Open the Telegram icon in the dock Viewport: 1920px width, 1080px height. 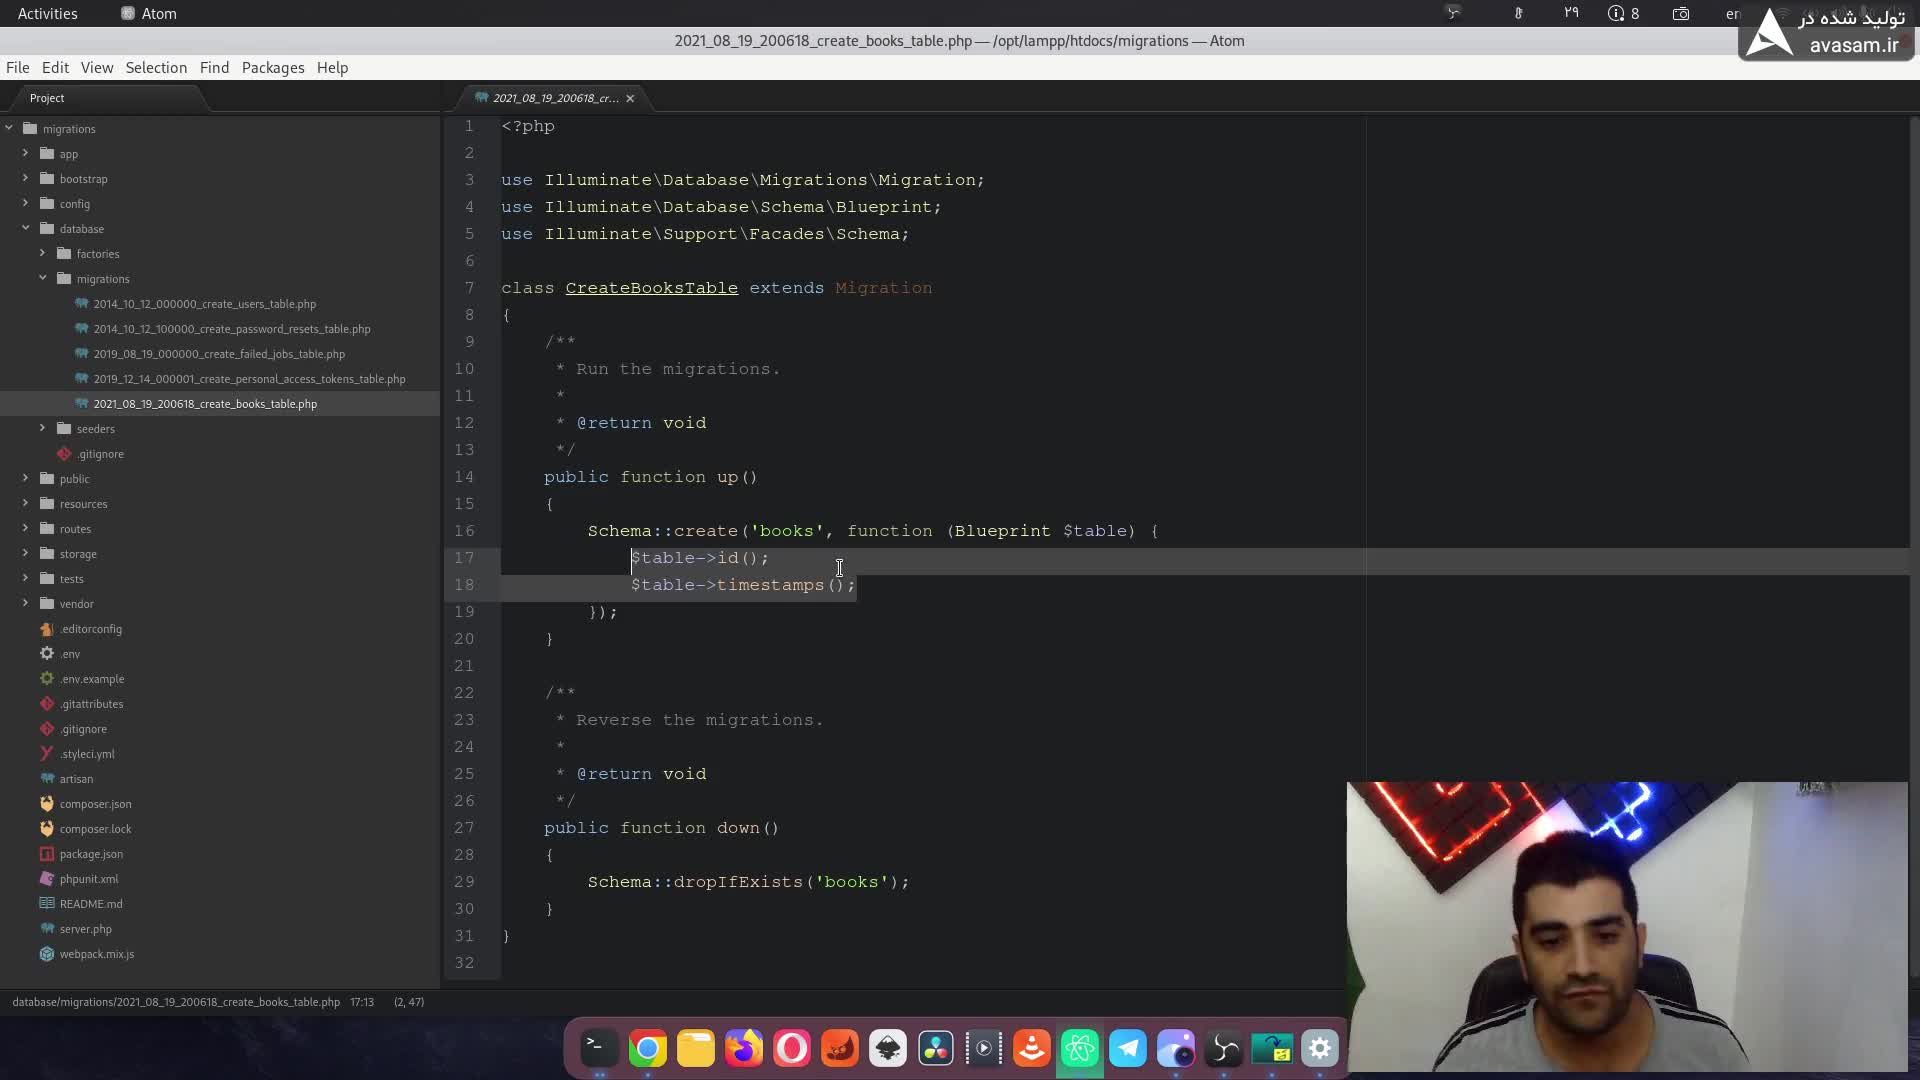(x=1128, y=1048)
